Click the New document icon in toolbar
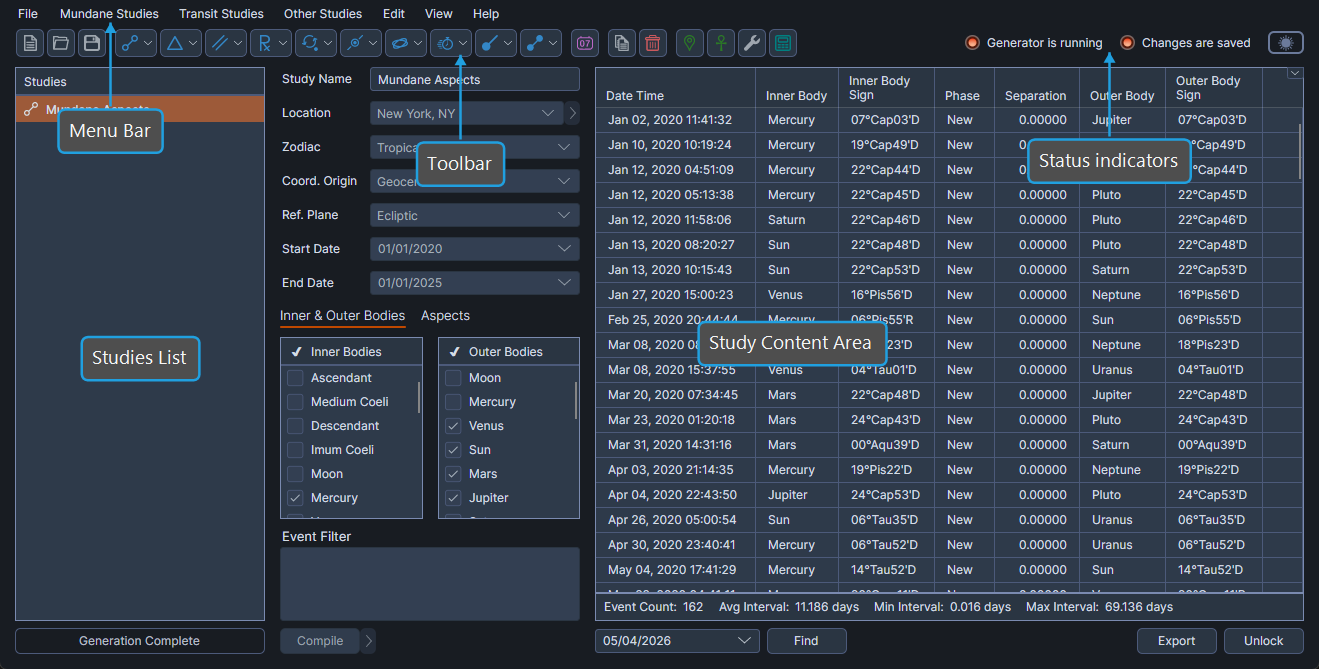This screenshot has height=669, width=1319. (x=30, y=43)
